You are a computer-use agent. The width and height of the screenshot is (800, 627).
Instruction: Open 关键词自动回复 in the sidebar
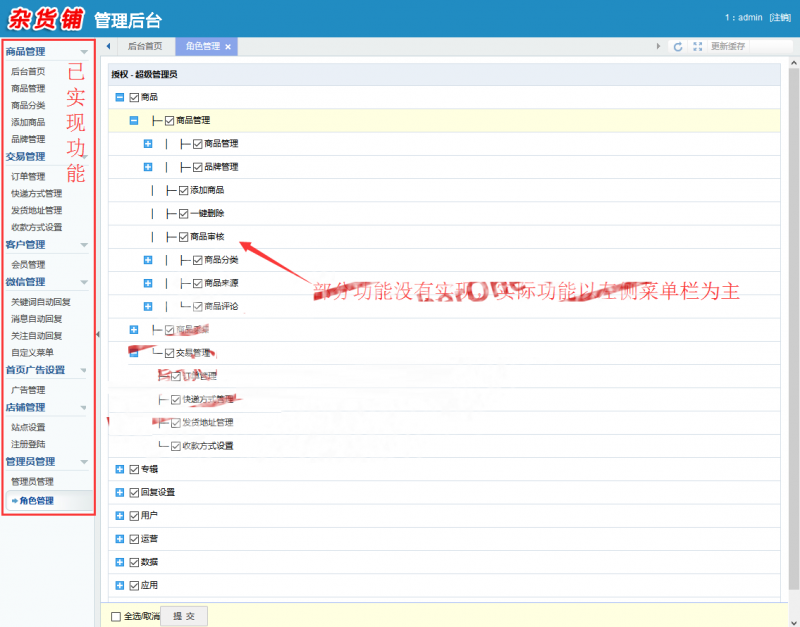[x=41, y=302]
